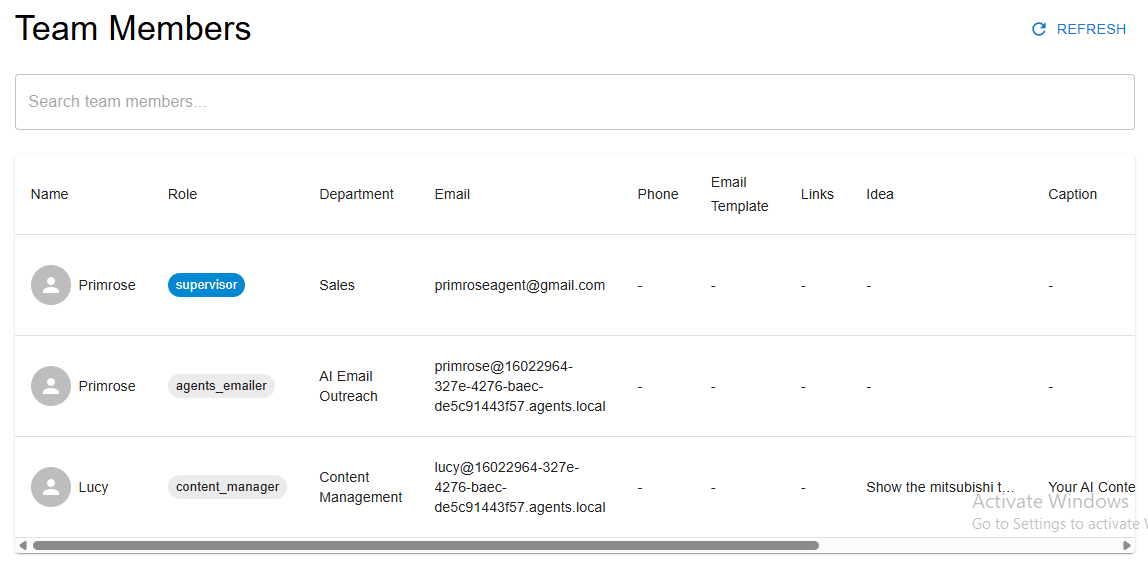Select the agents_emailer role chip
This screenshot has height=562, width=1148.
[221, 386]
